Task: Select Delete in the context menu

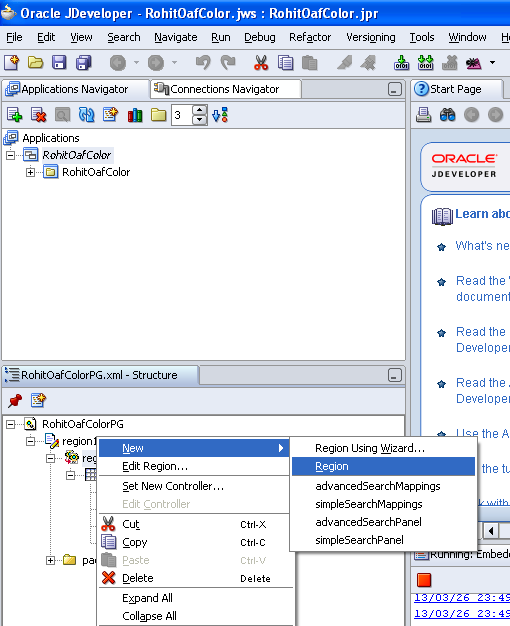Action: tap(194, 578)
